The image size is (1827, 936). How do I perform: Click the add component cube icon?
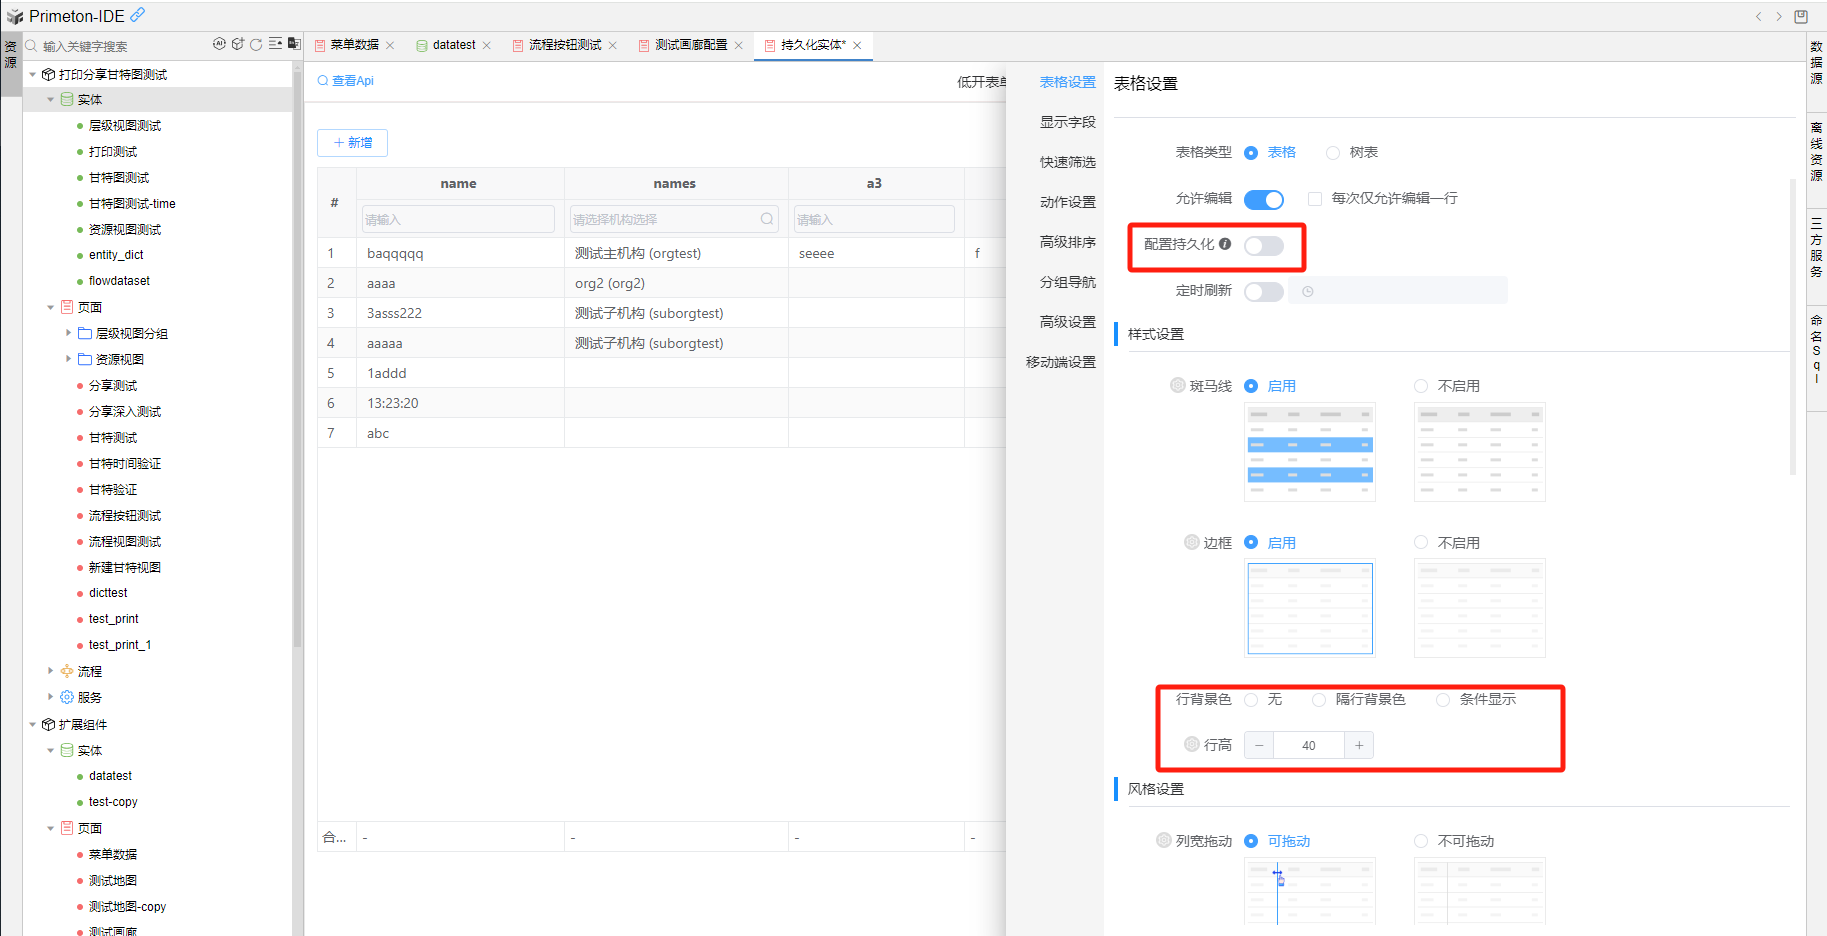(x=237, y=44)
